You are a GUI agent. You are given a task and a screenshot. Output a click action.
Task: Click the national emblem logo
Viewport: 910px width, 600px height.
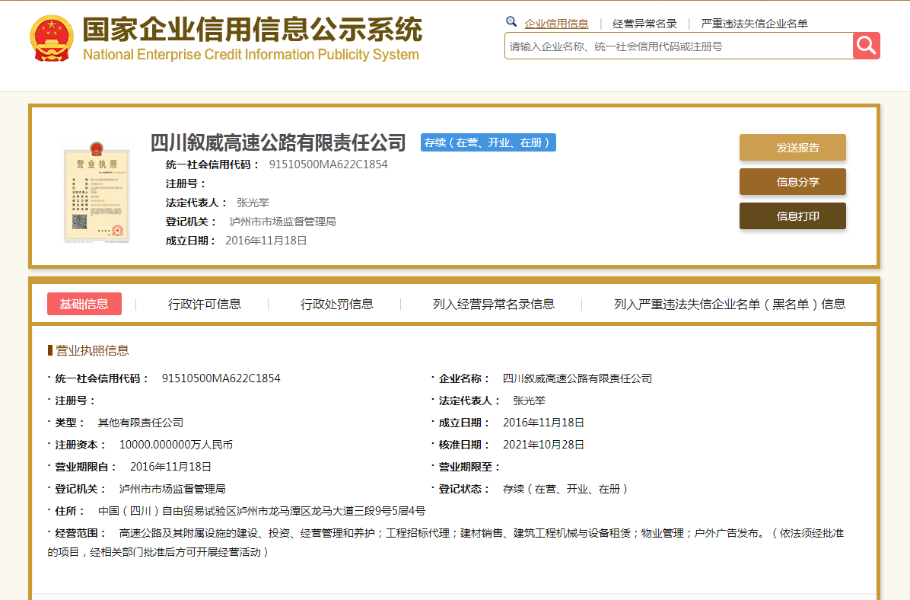pyautogui.click(x=52, y=40)
